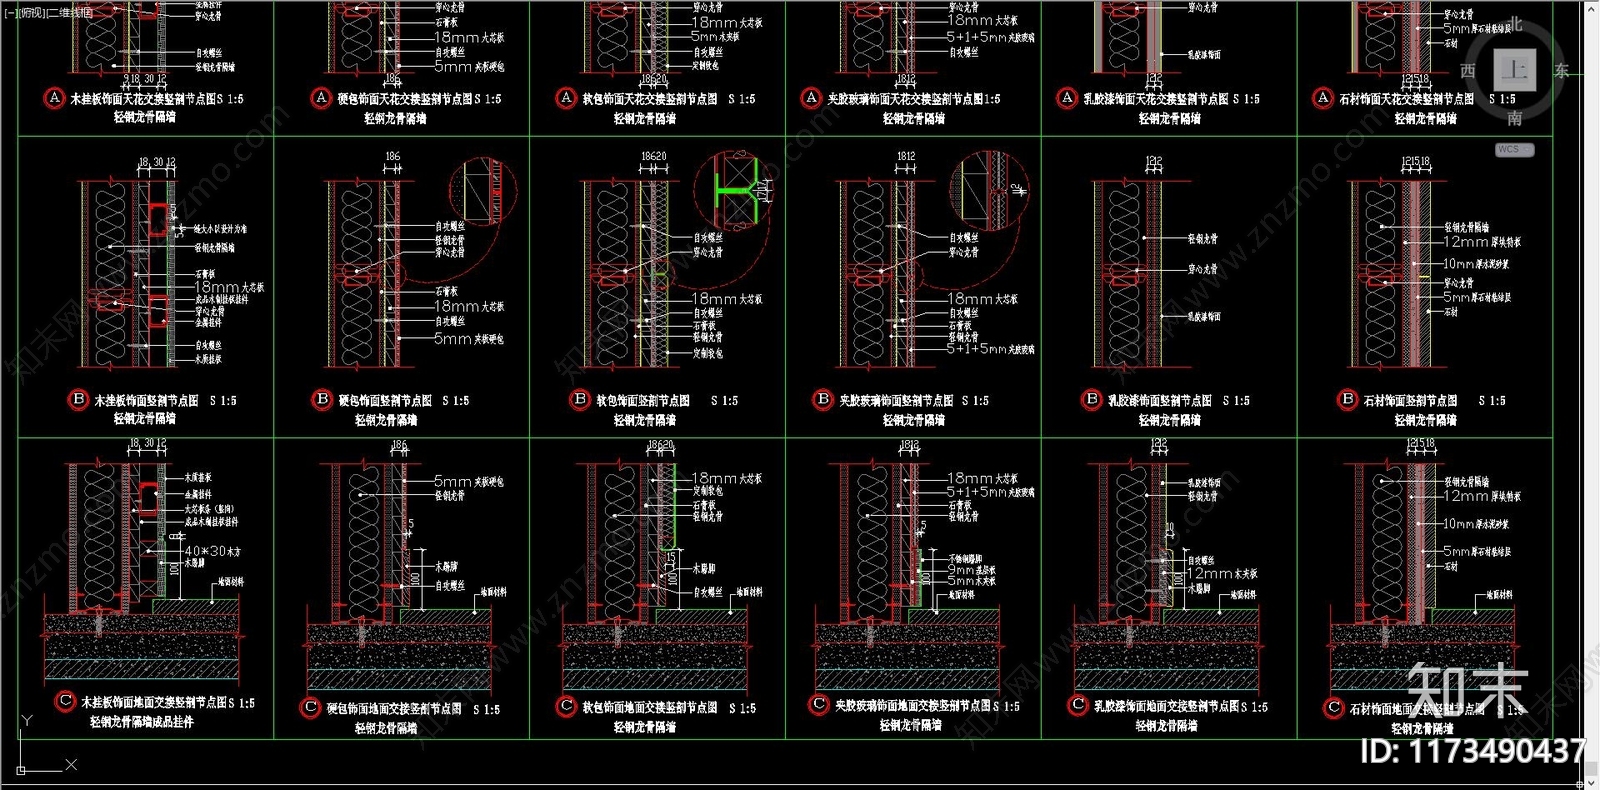Select title 木挂板饰面地面交接竖剖节点图S 1:5
Image resolution: width=1600 pixels, height=790 pixels.
click(x=168, y=703)
